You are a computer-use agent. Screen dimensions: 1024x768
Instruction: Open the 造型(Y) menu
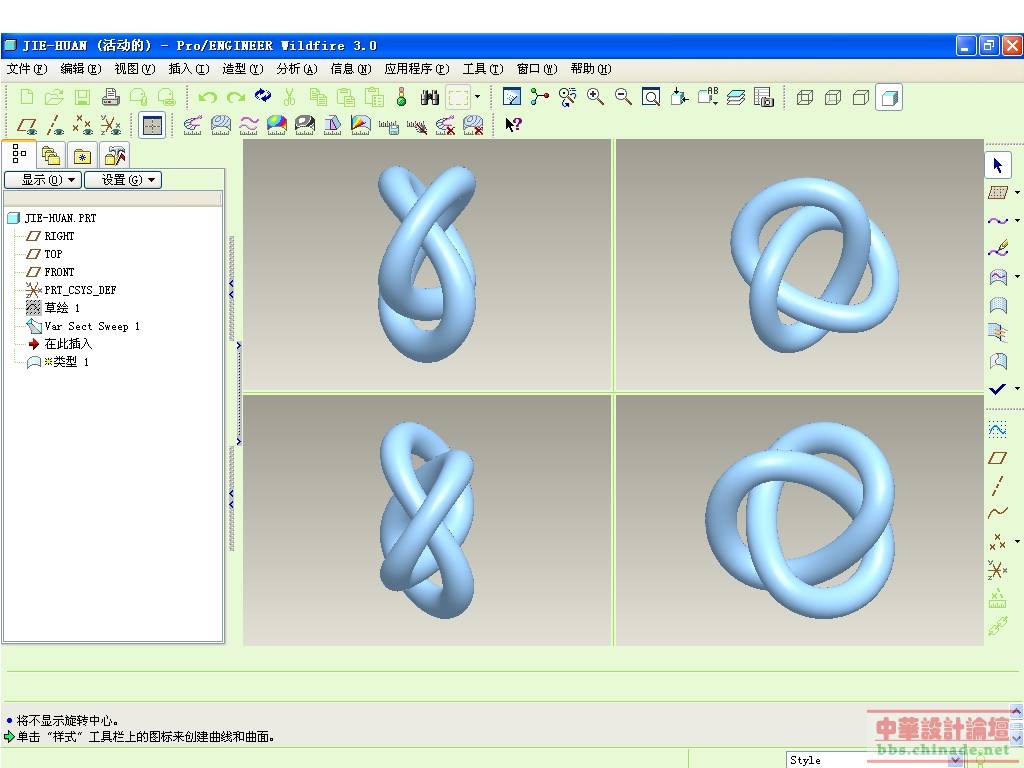[x=242, y=69]
